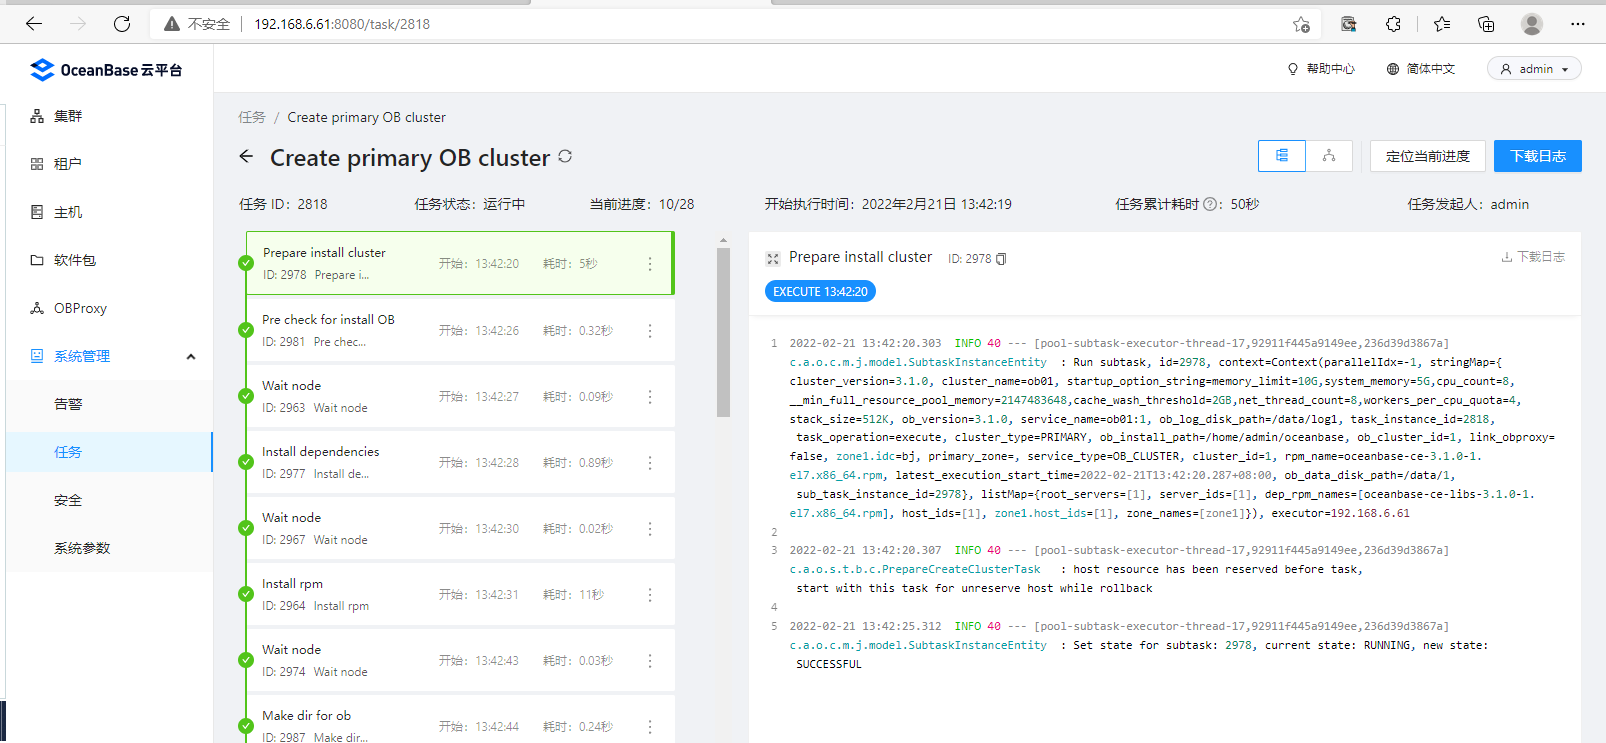Open more options for Make dir for ob
Image resolution: width=1606 pixels, height=743 pixels.
[650, 727]
